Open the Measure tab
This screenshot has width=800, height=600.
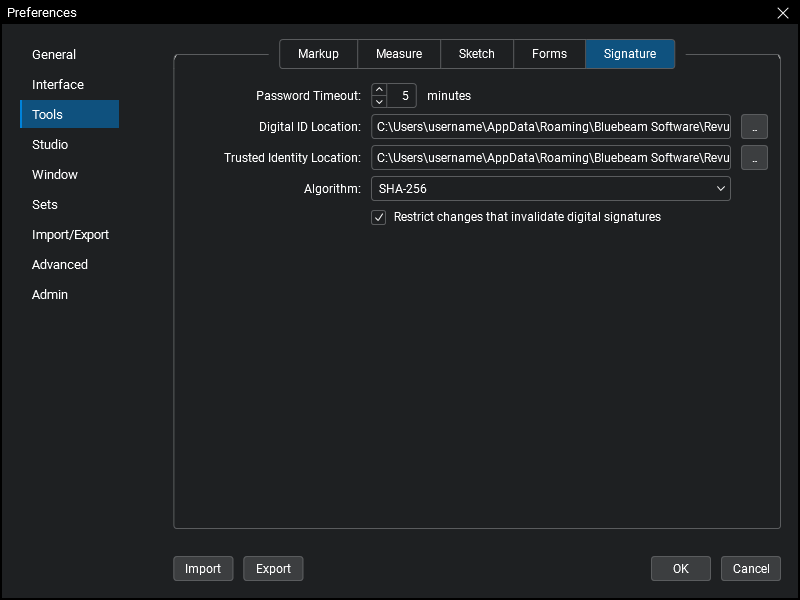pos(398,54)
